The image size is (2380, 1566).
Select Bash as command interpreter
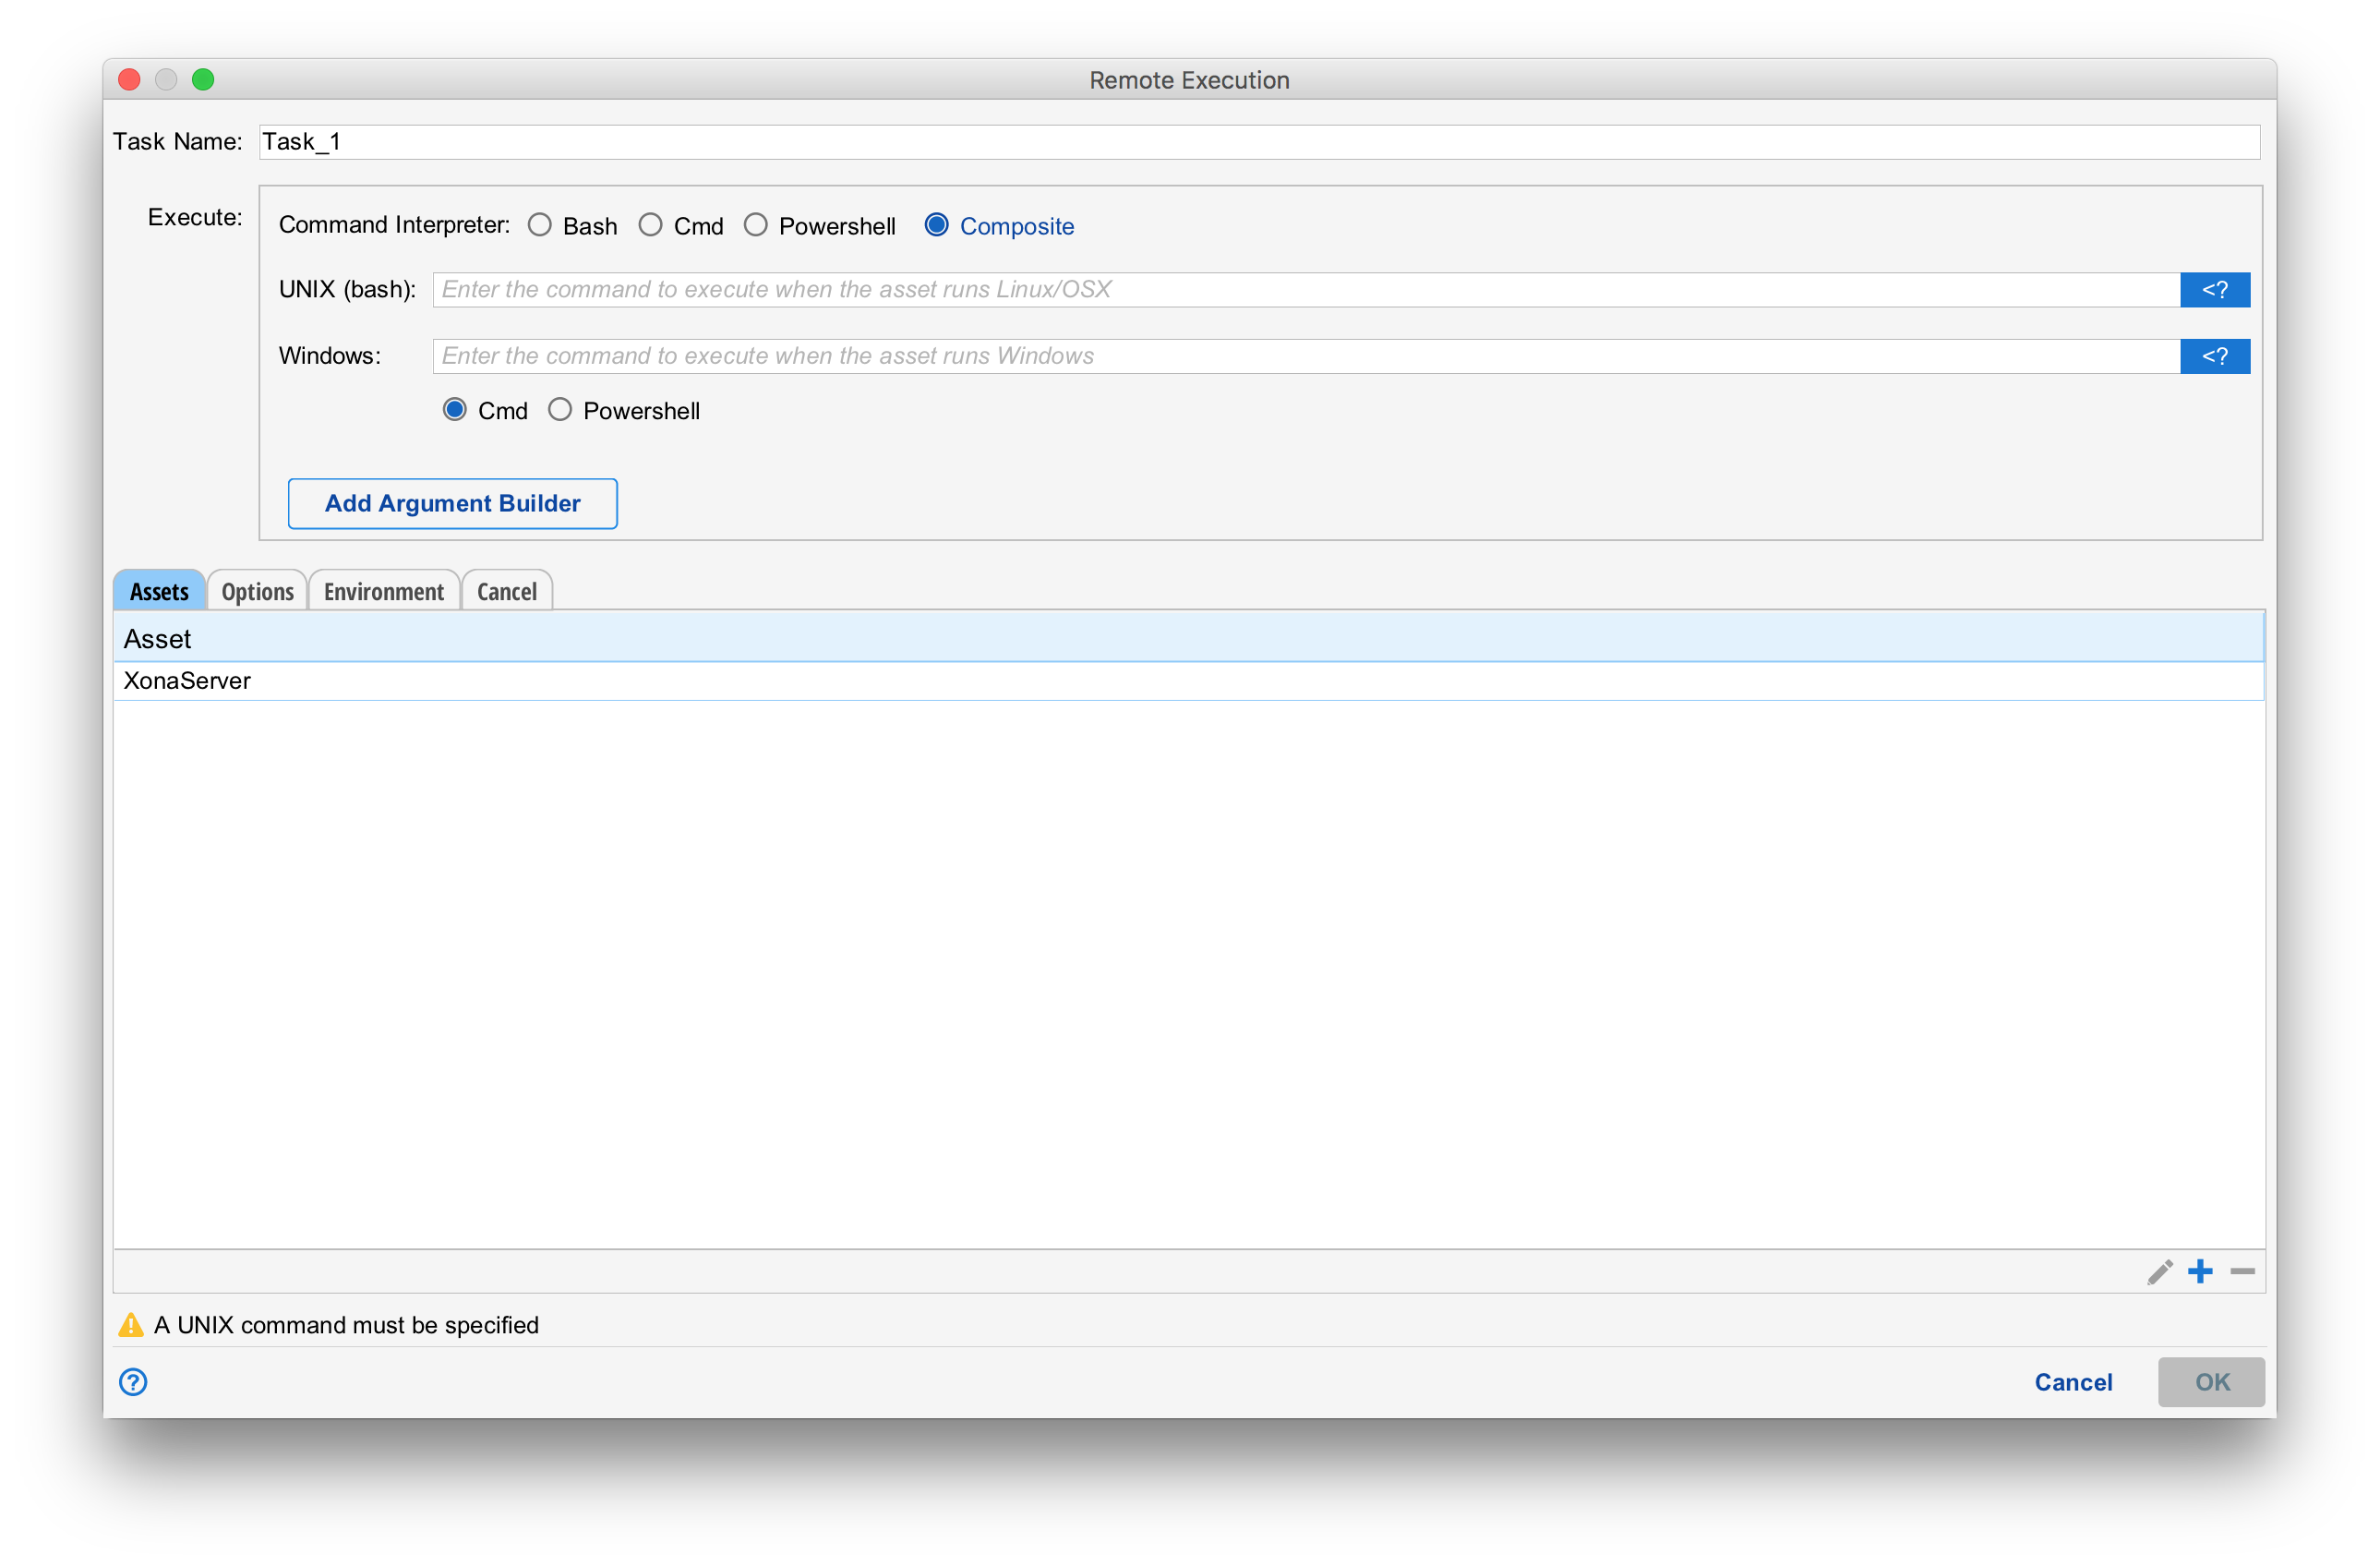(540, 225)
